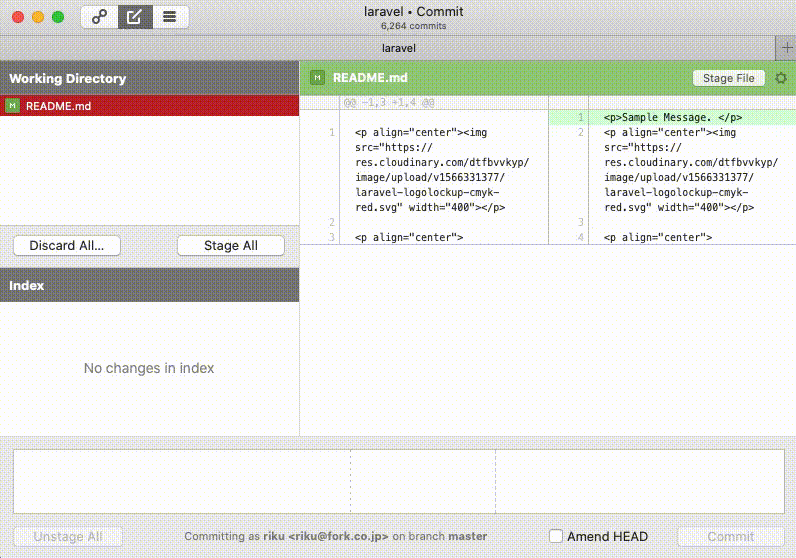Close the window with the red button

18,17
